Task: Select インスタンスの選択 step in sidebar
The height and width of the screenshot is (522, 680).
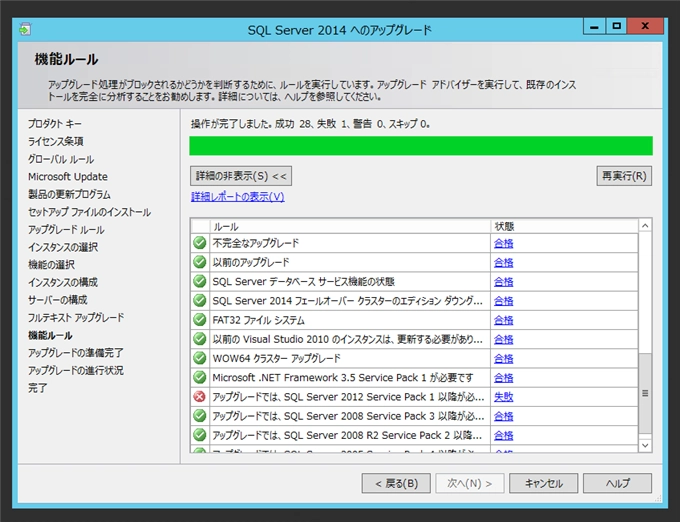Action: point(63,247)
